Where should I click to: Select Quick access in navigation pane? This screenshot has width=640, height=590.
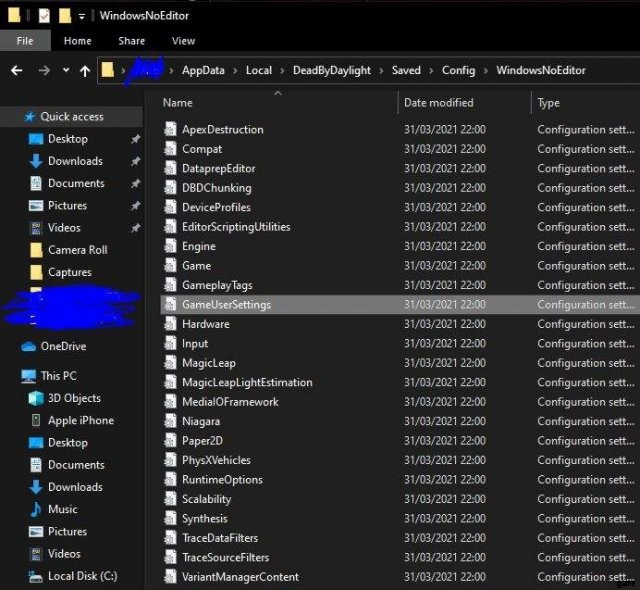point(72,117)
